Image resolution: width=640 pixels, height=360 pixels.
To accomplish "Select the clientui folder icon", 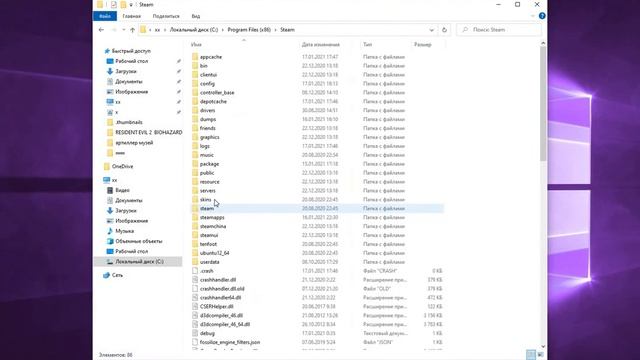I will click(x=195, y=75).
